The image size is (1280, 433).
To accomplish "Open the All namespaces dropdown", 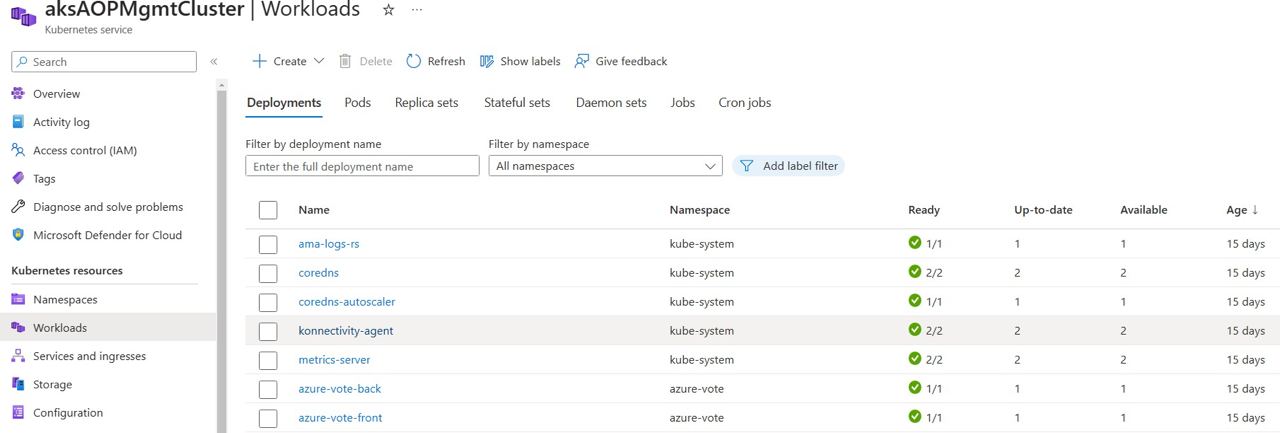I will click(x=605, y=166).
